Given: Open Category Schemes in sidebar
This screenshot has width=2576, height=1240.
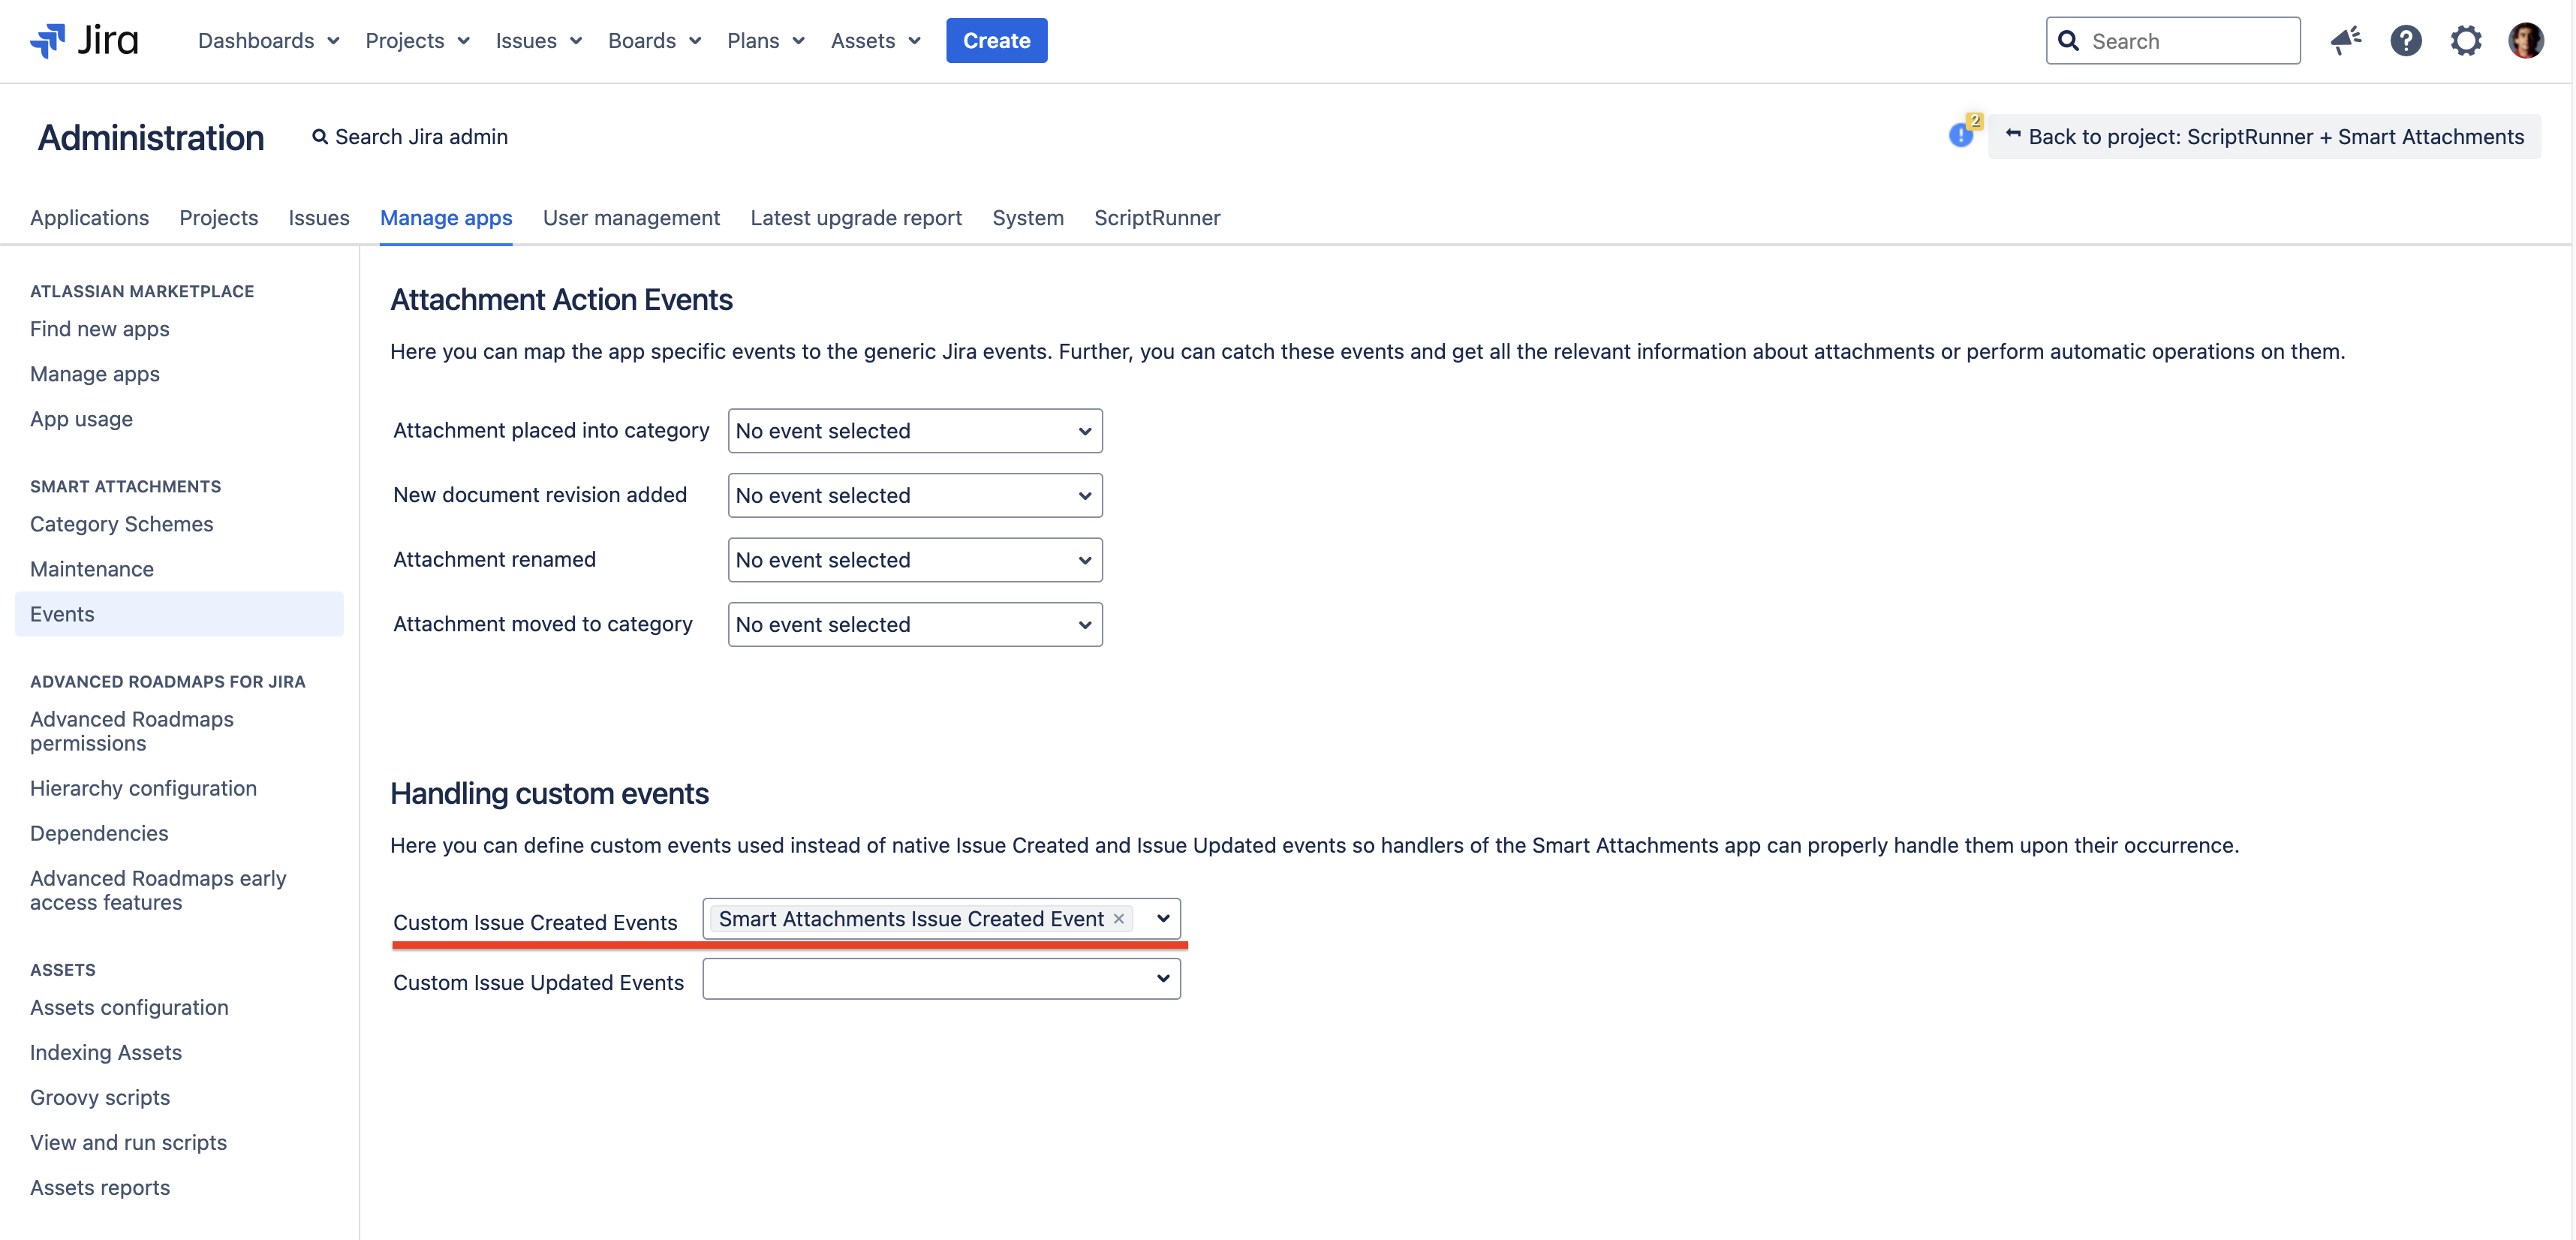Looking at the screenshot, I should pos(121,524).
